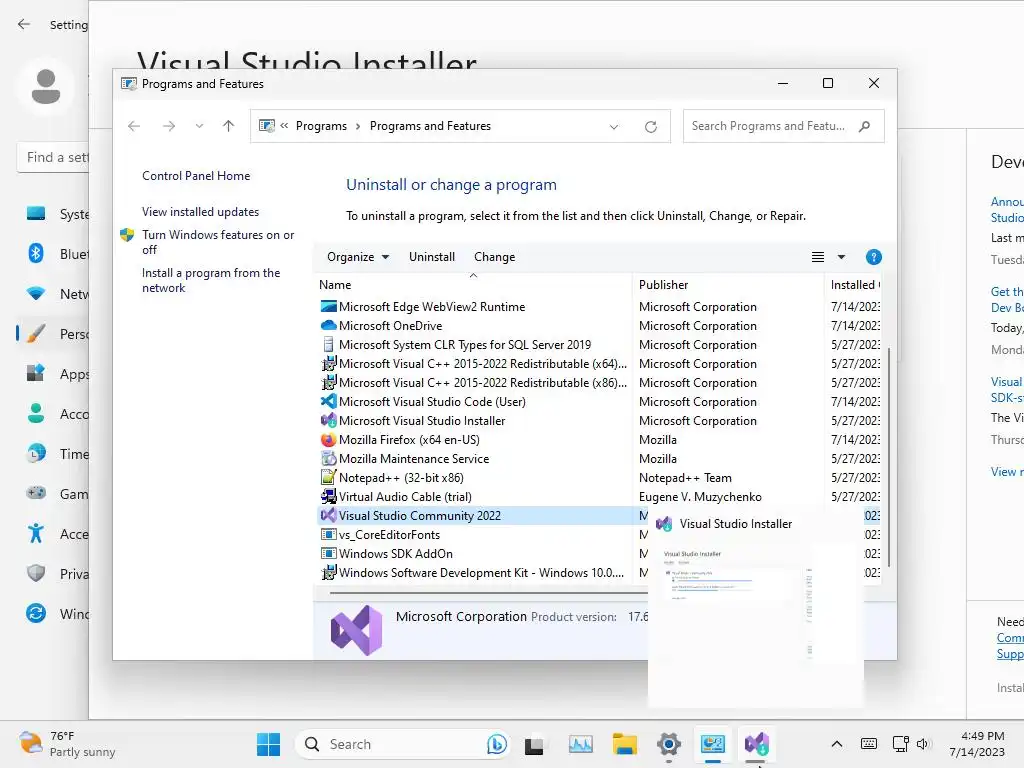Click the vertical scrollbar of the program list

tap(888, 457)
